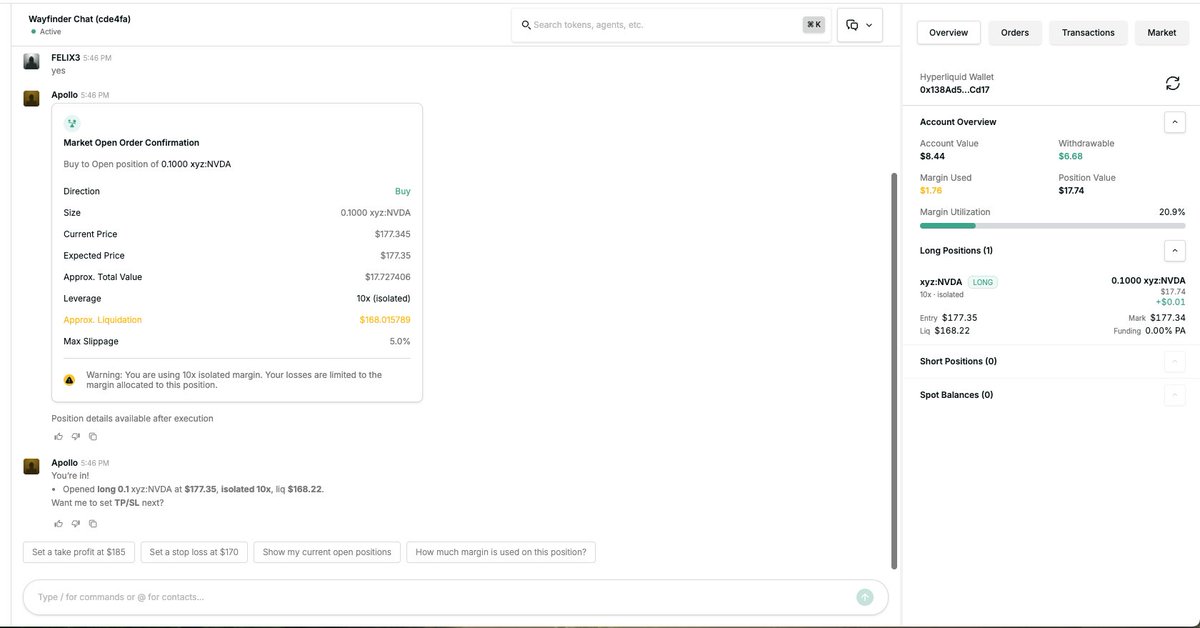The image size is (1200, 628).
Task: Click the Current Price $177.345 value
Action: pyautogui.click(x=392, y=234)
